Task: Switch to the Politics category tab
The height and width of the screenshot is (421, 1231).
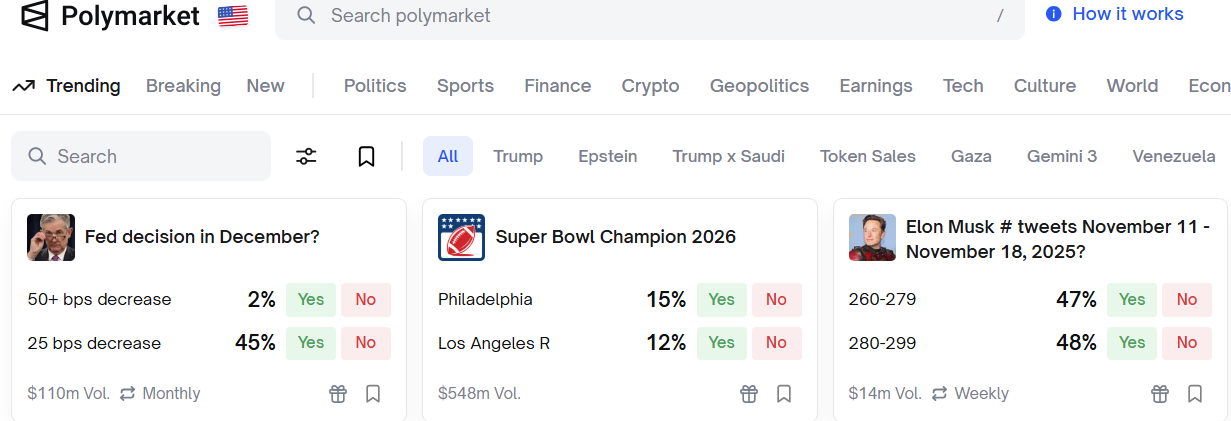Action: coord(375,86)
